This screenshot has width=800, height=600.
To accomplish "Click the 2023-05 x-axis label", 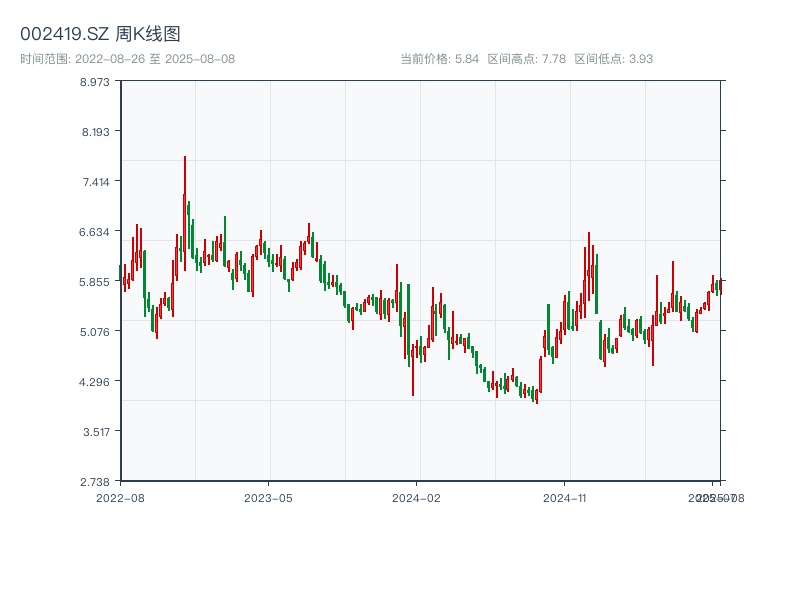I will click(x=268, y=498).
